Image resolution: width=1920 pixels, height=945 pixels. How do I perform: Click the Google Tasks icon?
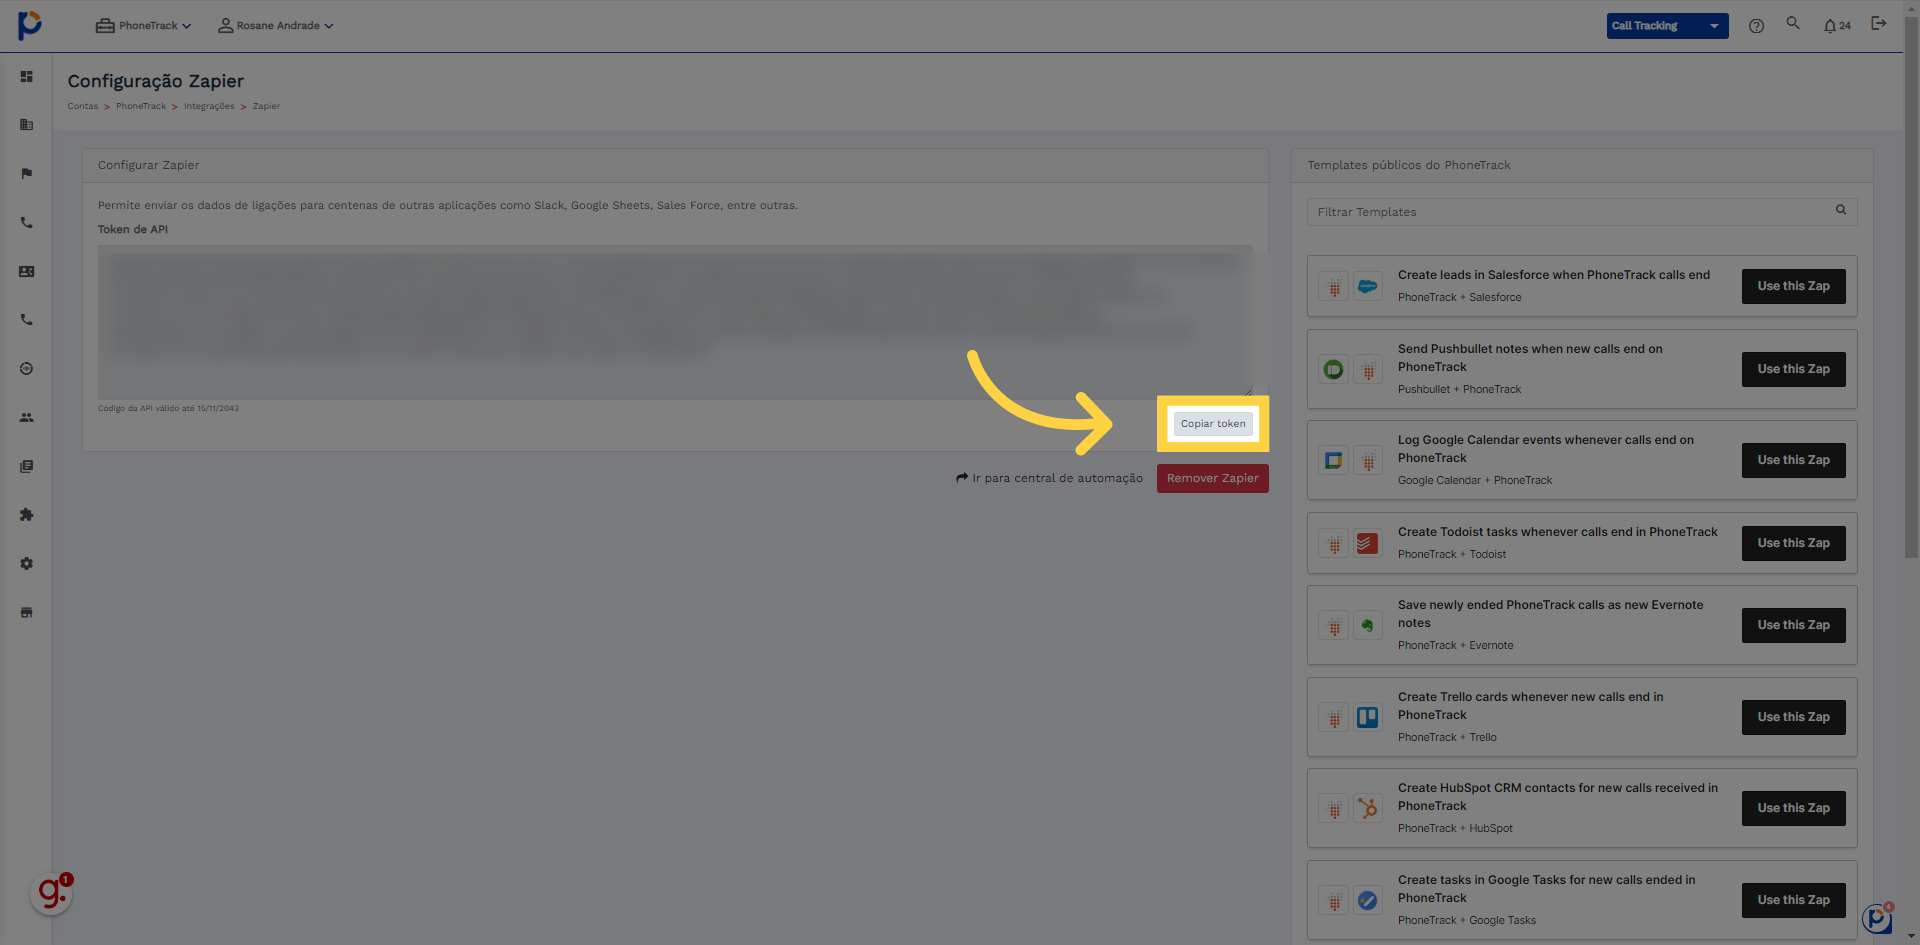pyautogui.click(x=1367, y=901)
